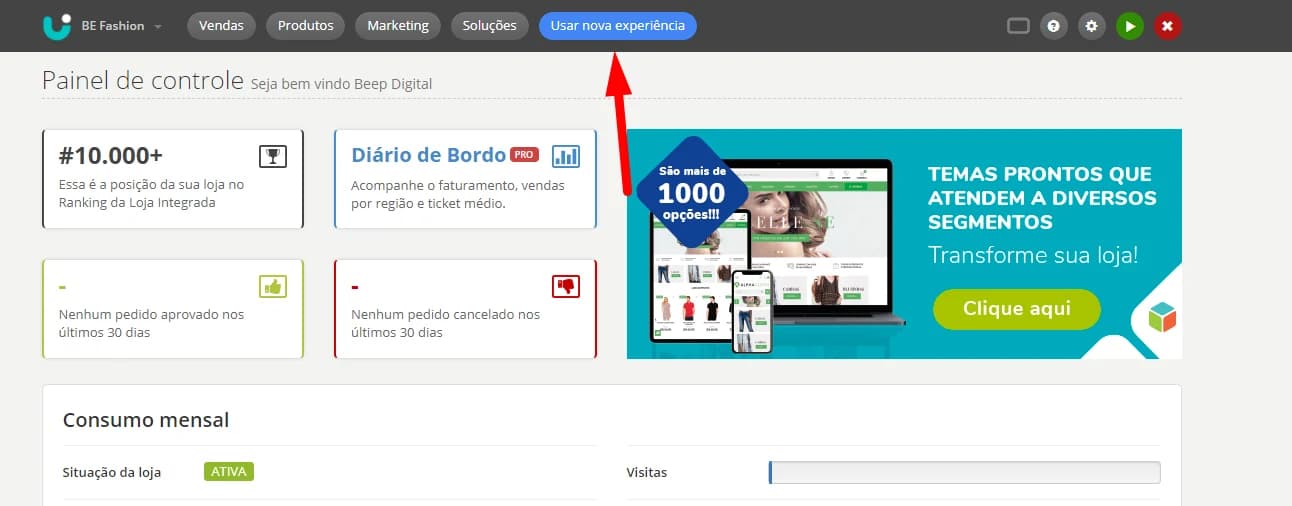Click the screen preview rectangle icon
The height and width of the screenshot is (506, 1292).
(x=1018, y=26)
